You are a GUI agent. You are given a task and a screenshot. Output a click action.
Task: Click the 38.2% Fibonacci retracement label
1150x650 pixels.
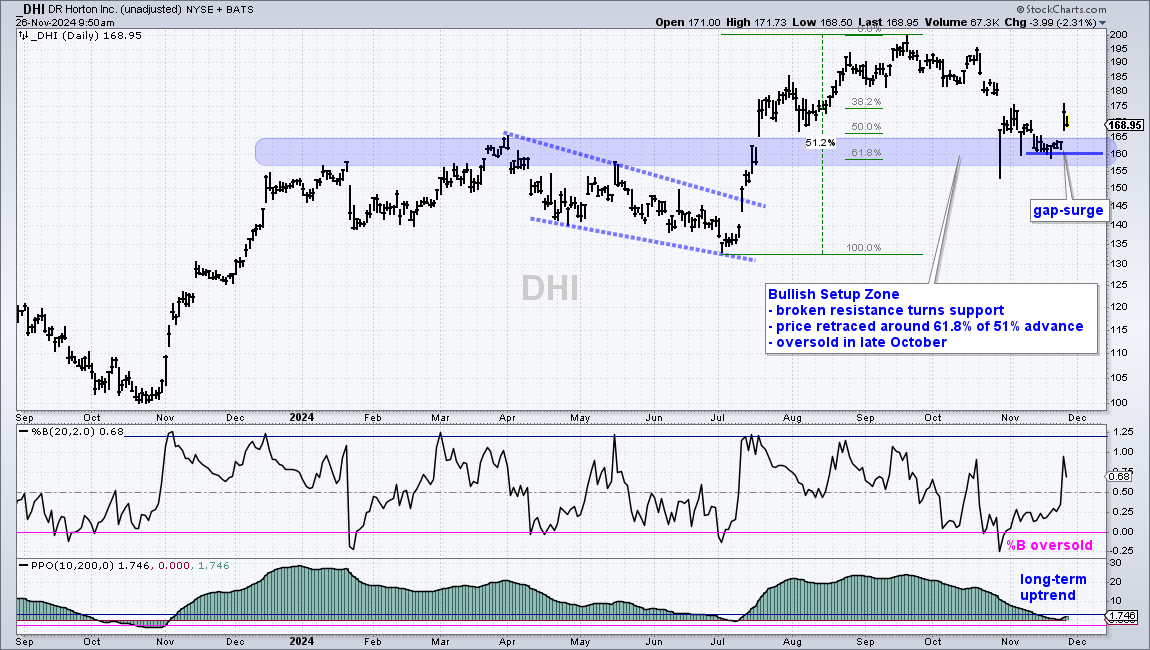866,102
